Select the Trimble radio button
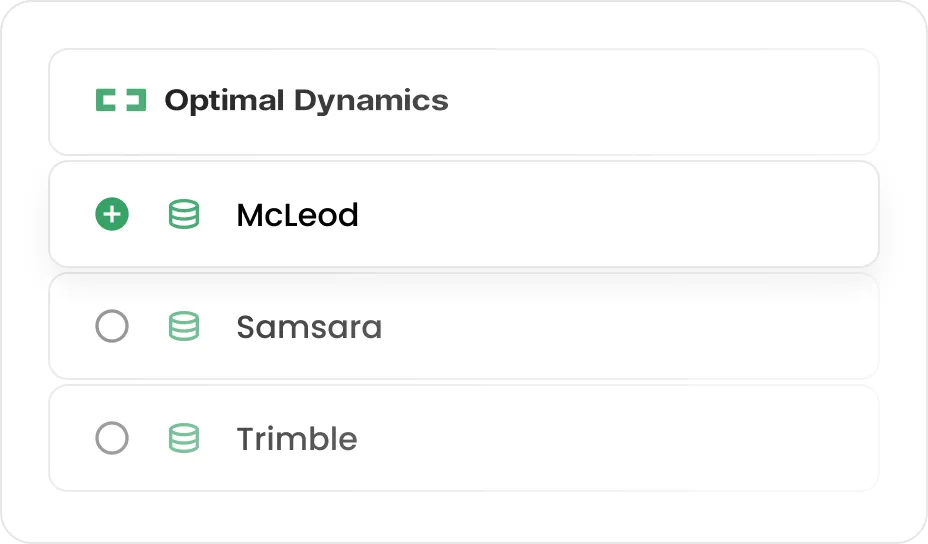Screen dimensions: 928x544 tap(112, 438)
